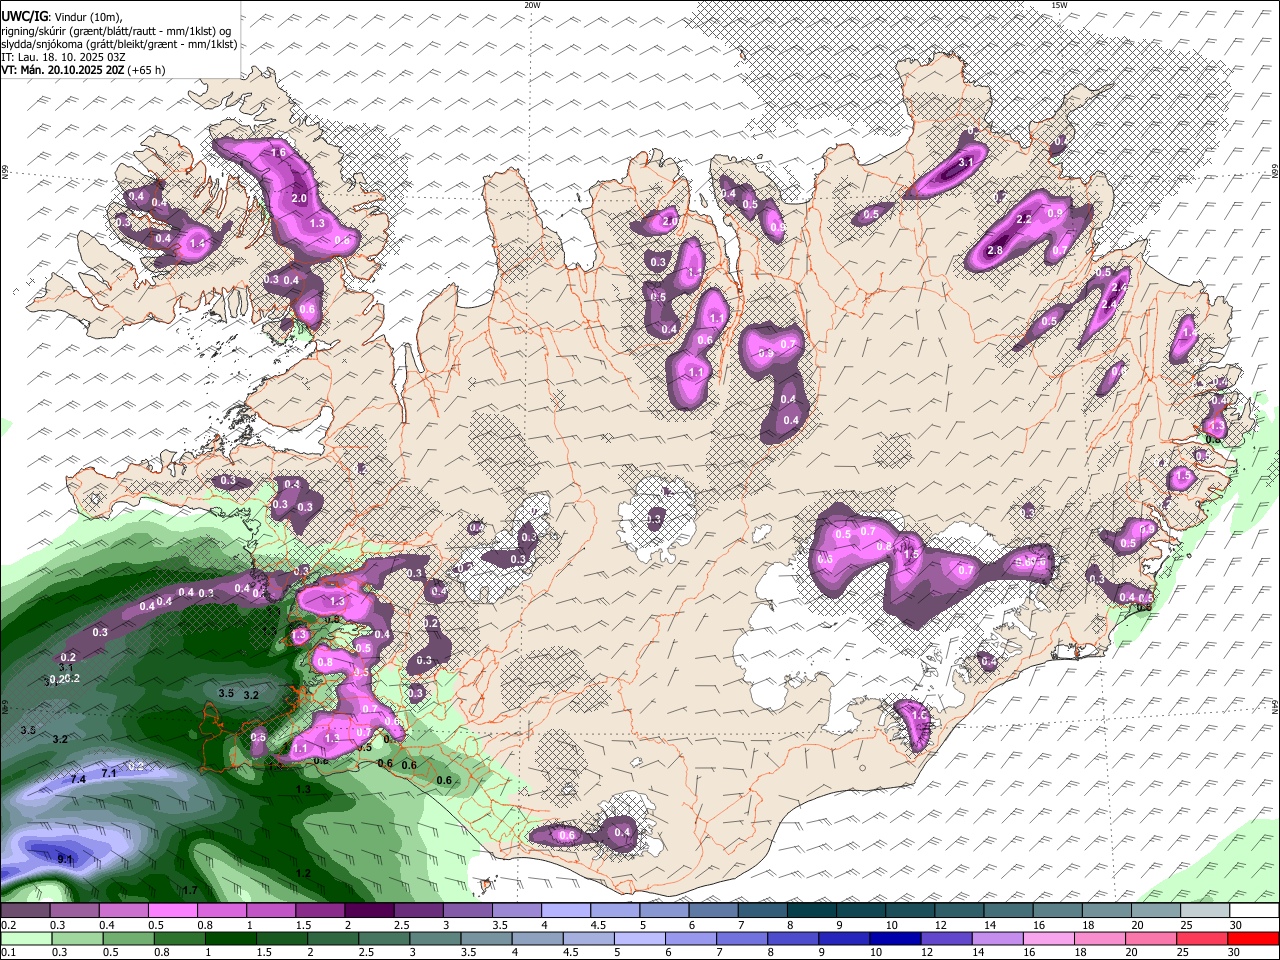Click the 'IT: Lau. 18. 10. 2025 03Z' line
Viewport: 1280px width, 960px height.
[63, 57]
